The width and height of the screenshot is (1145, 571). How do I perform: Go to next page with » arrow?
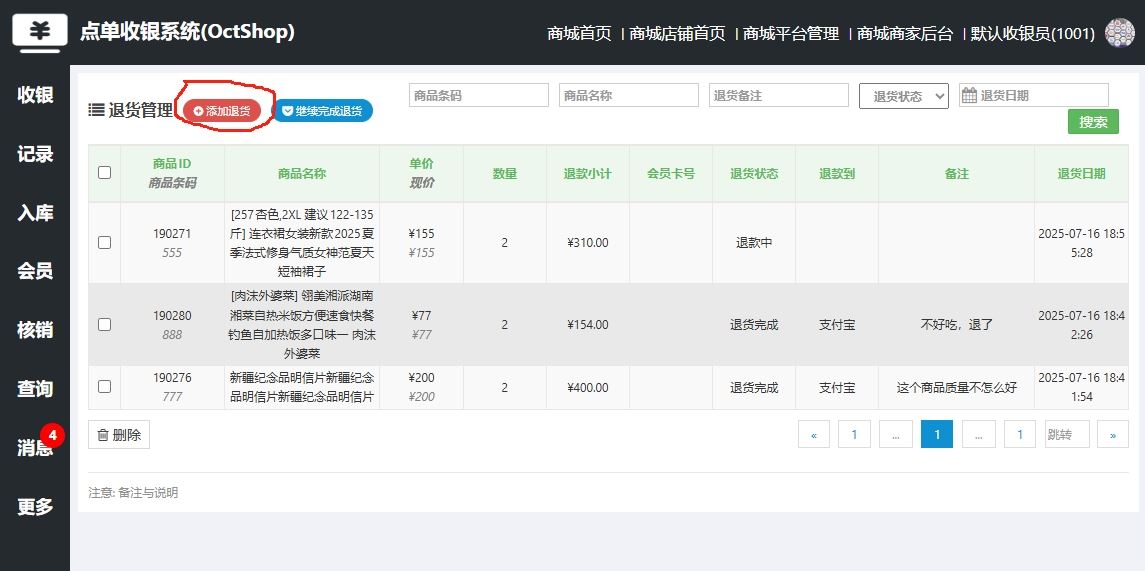[x=1113, y=434]
